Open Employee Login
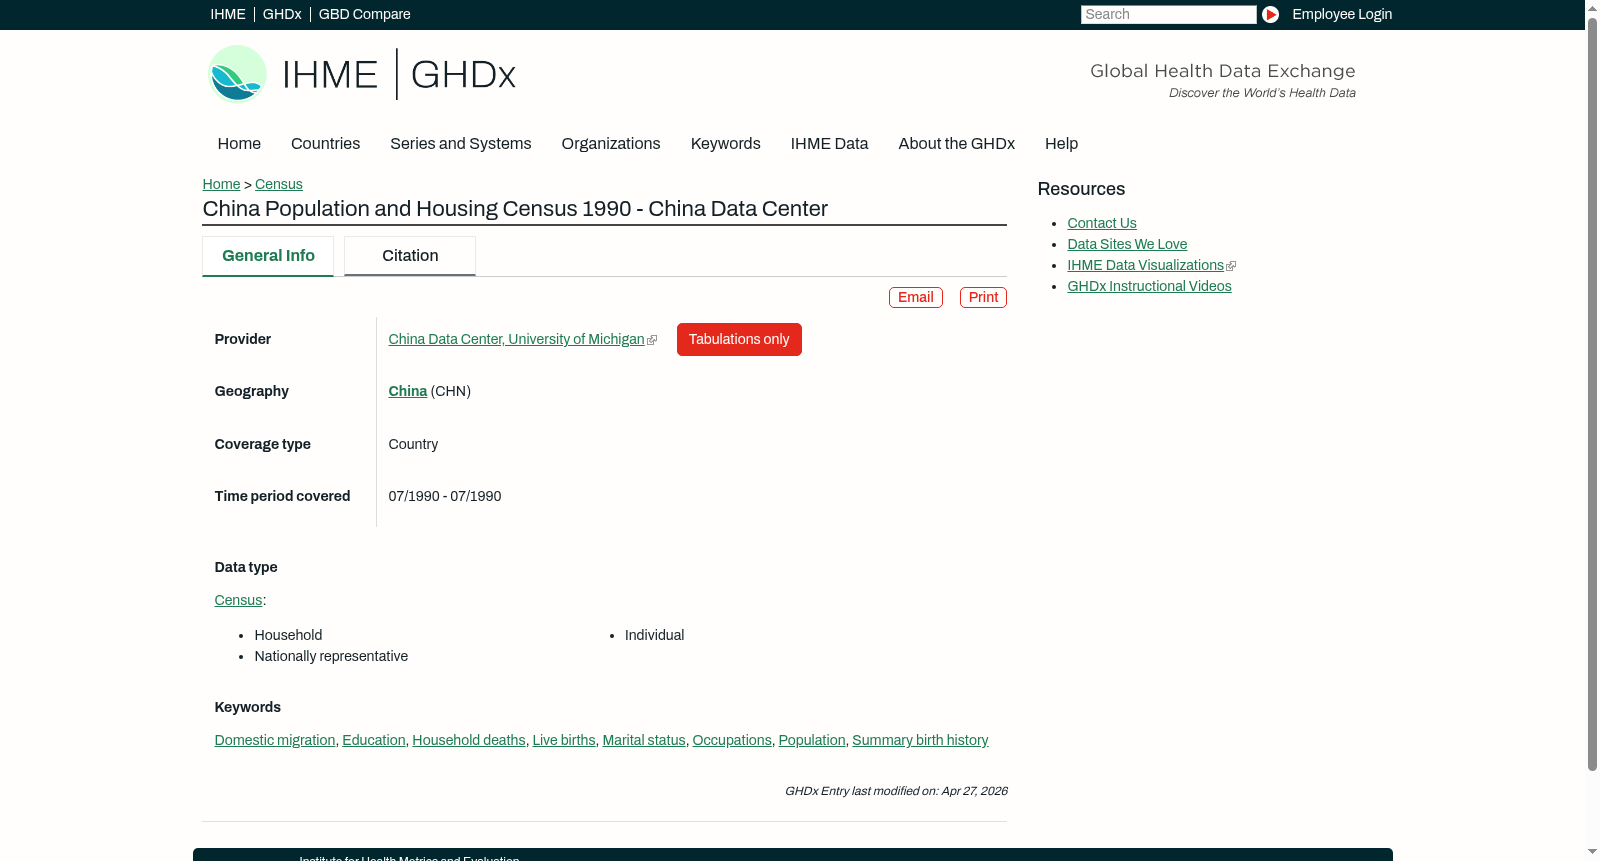 click(x=1342, y=14)
